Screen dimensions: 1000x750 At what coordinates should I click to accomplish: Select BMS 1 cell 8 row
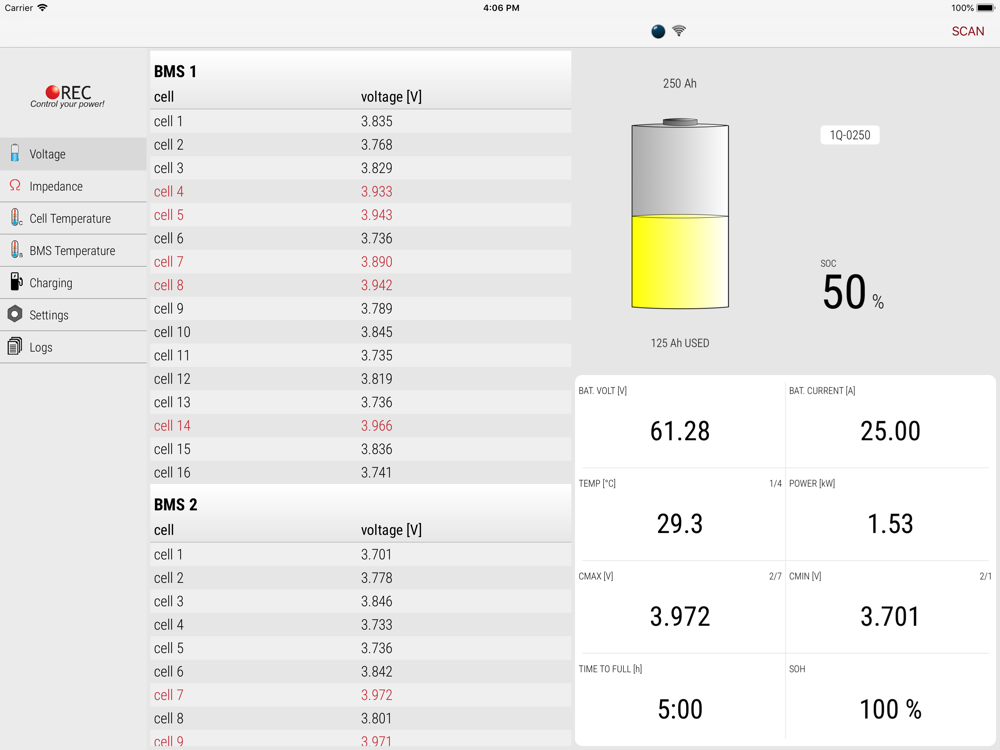[361, 285]
